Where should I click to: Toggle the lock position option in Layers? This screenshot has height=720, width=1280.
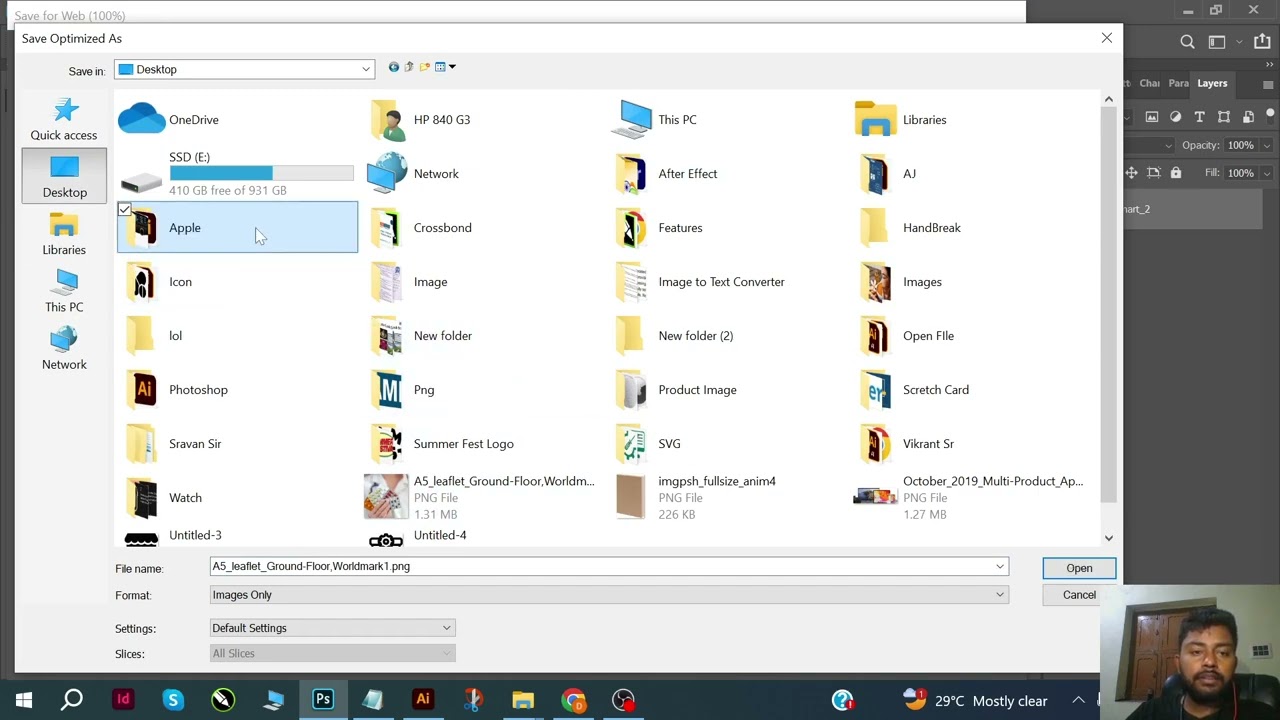pyautogui.click(x=1131, y=173)
